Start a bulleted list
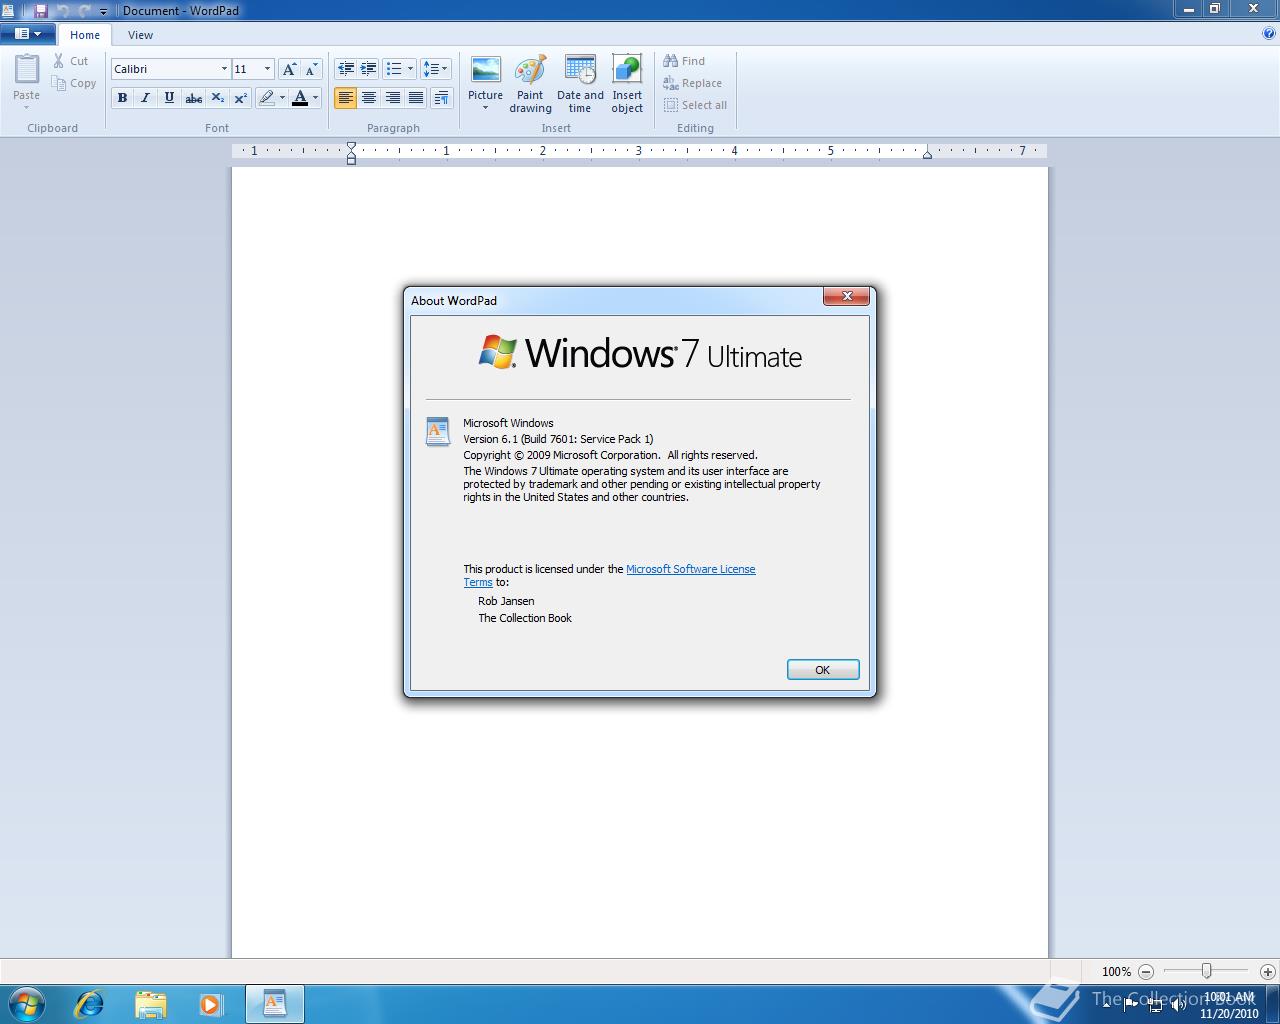 [x=394, y=69]
